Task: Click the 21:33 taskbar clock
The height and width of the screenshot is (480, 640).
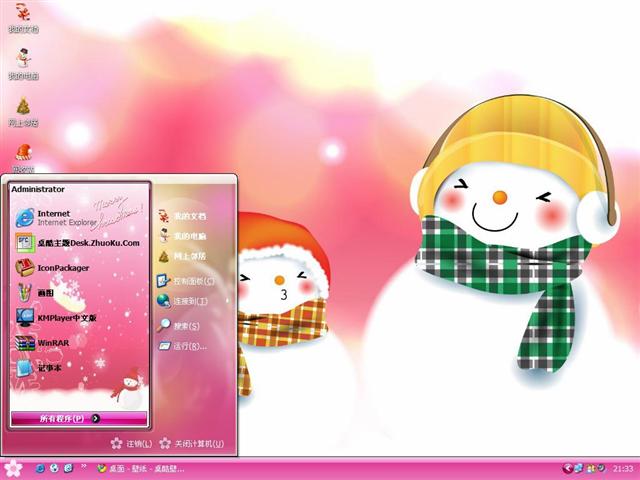Action: [x=622, y=469]
